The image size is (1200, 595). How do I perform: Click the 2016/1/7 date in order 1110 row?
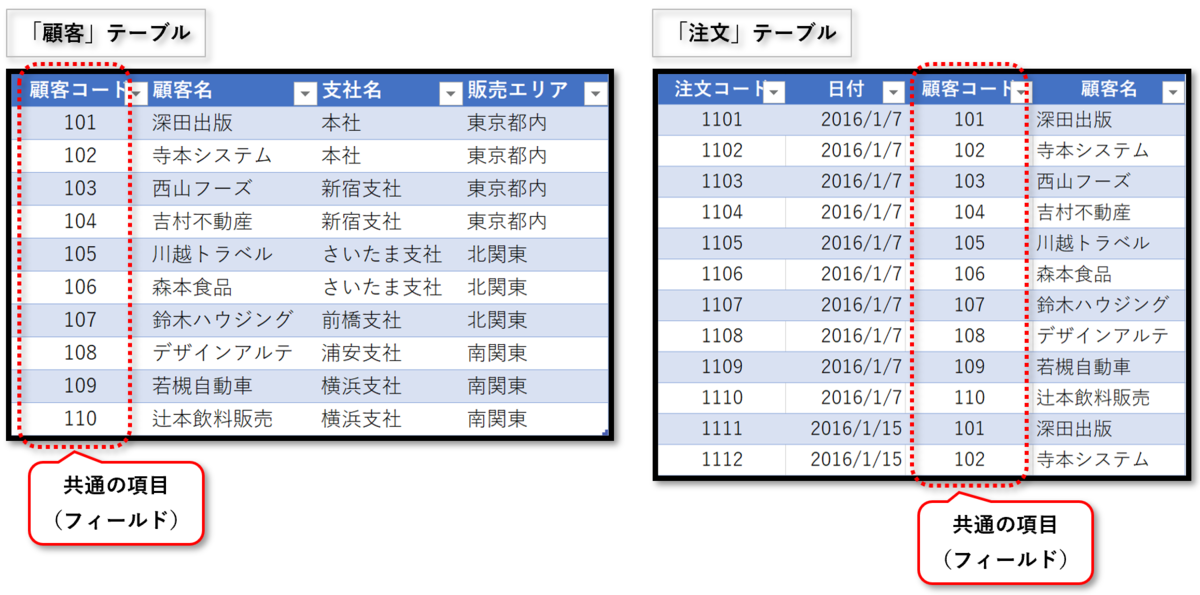pos(862,398)
